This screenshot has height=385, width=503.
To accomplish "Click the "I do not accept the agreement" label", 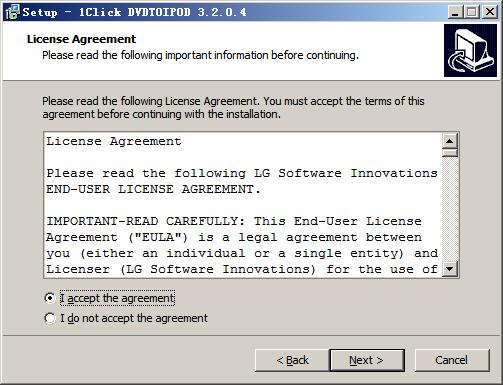I will click(x=134, y=318).
